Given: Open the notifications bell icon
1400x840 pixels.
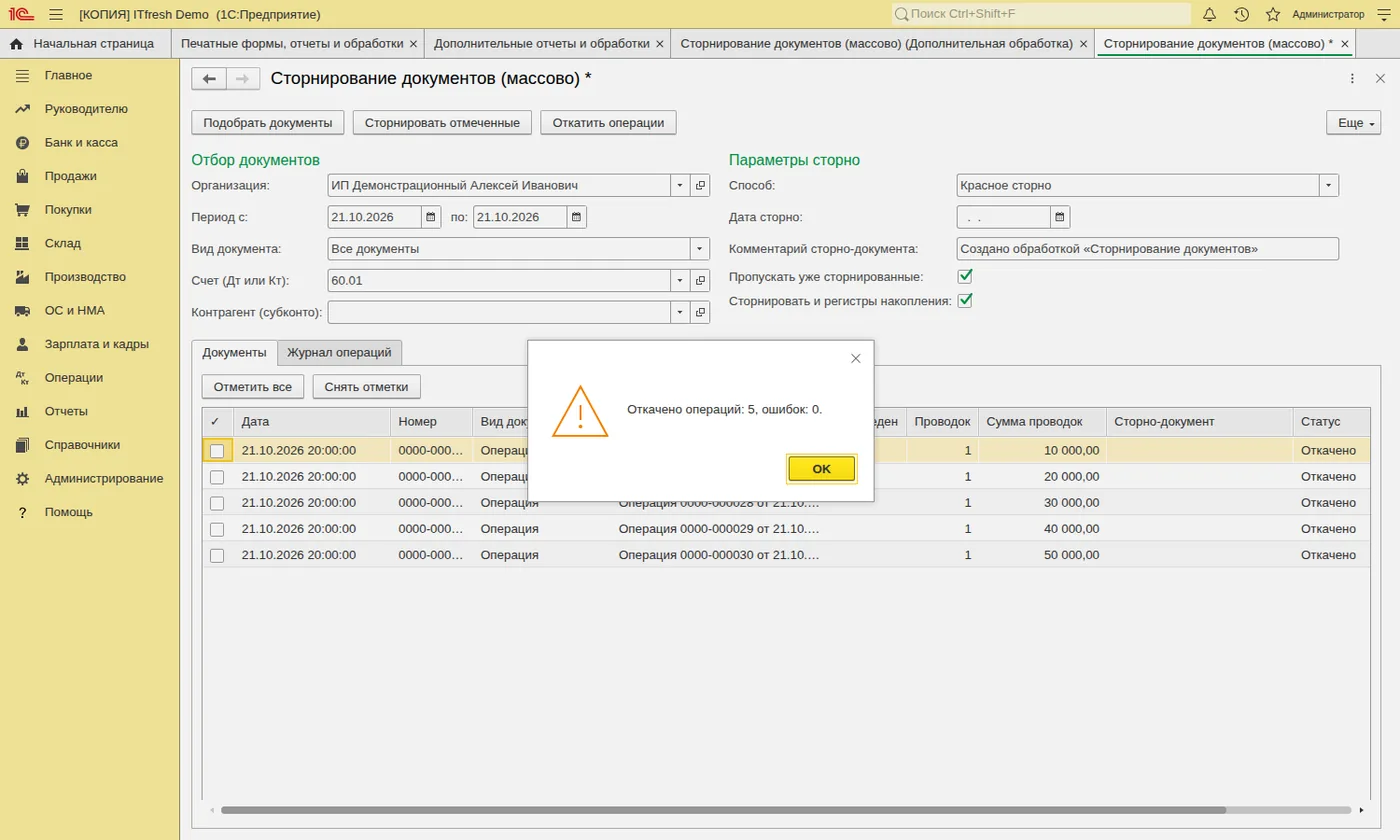Looking at the screenshot, I should point(1209,14).
